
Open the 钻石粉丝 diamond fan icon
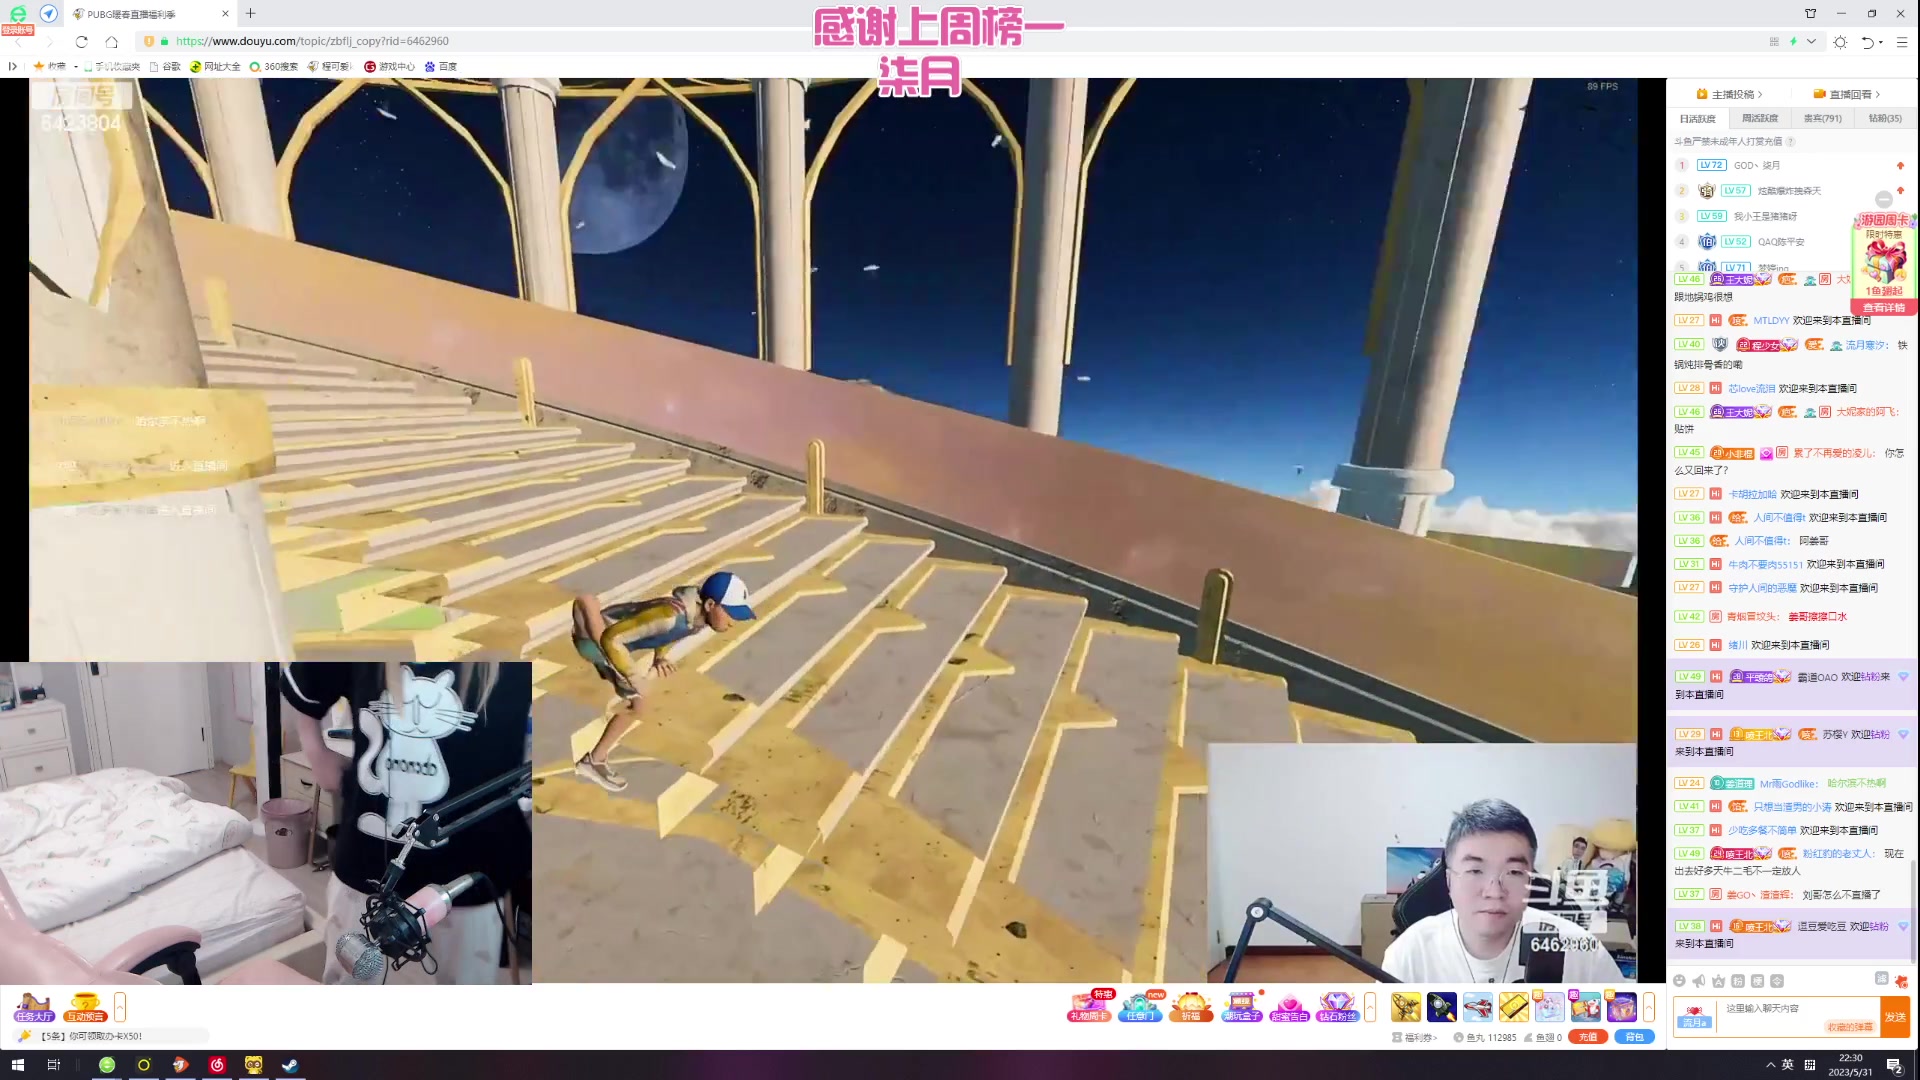click(1337, 1007)
